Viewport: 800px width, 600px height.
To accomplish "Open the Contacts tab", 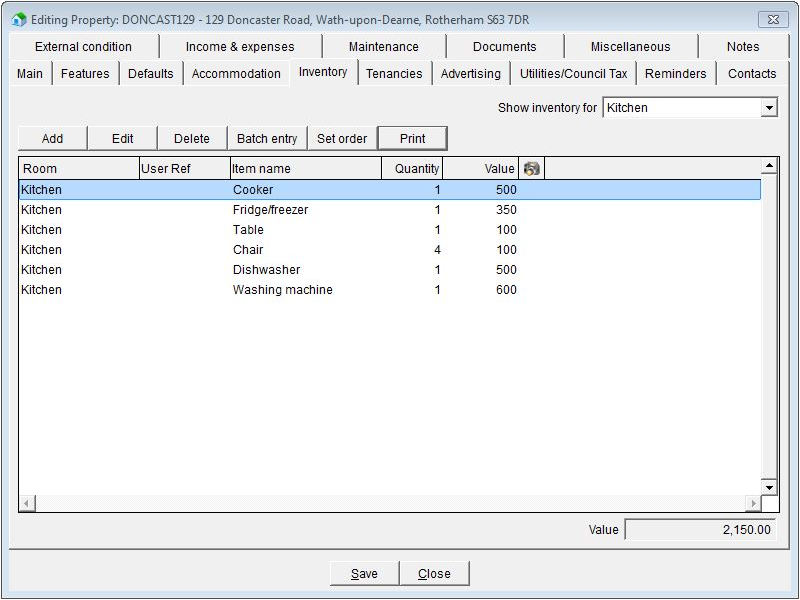I will coord(752,73).
